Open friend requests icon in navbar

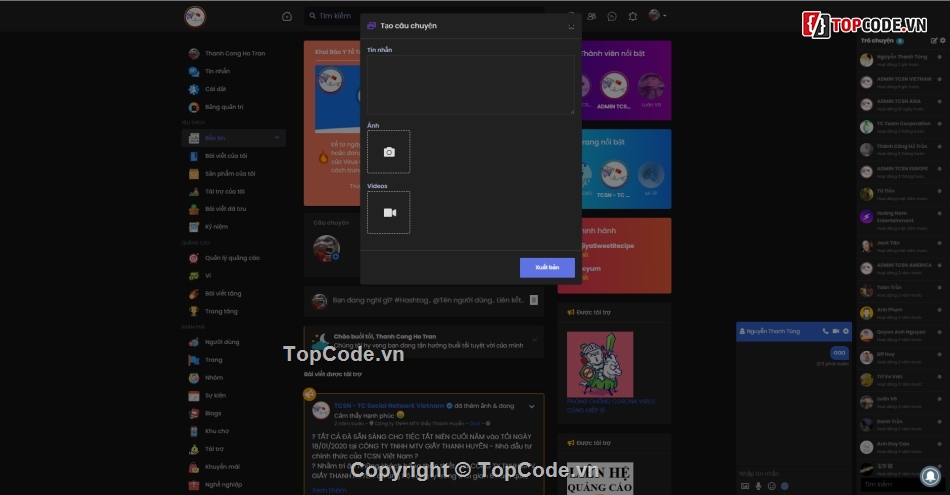[x=592, y=16]
